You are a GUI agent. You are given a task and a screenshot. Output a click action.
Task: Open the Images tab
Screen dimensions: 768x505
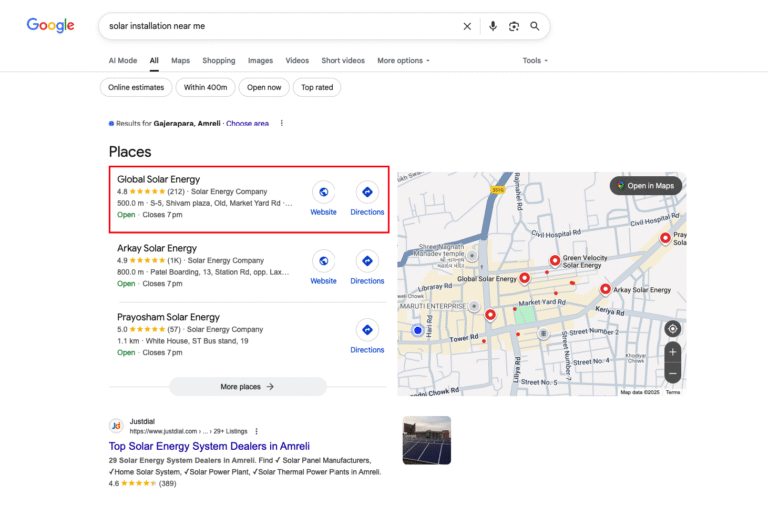(x=260, y=61)
